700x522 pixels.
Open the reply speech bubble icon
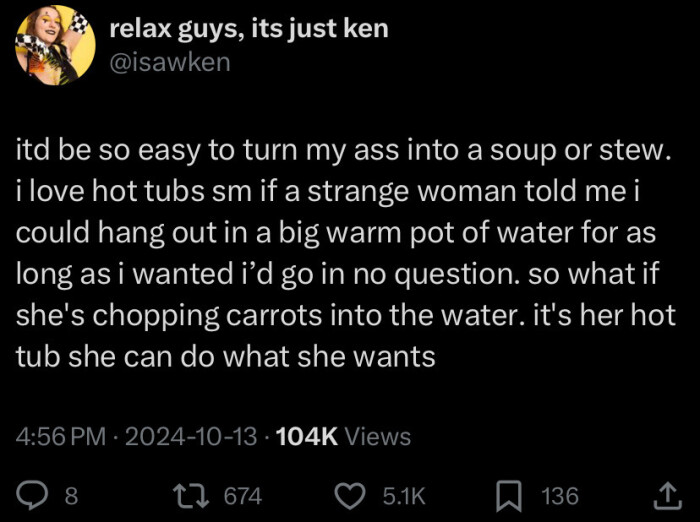click(32, 496)
